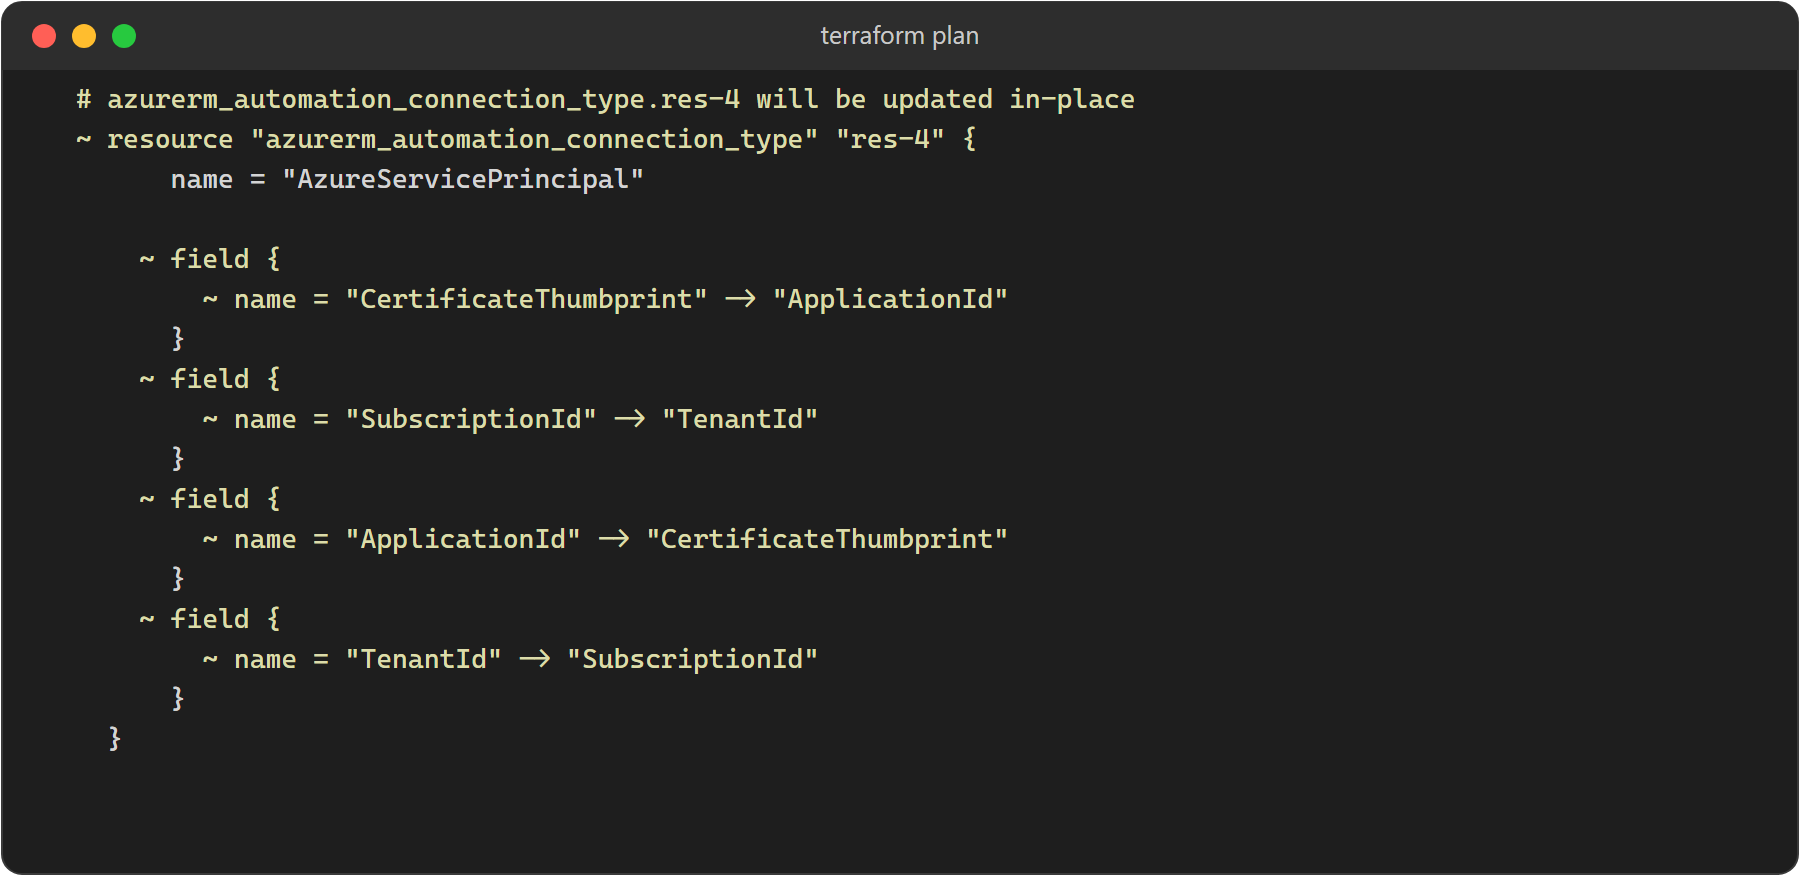1800x876 pixels.
Task: Click the quoted "res-4" resource label
Action: pyautogui.click(x=890, y=139)
